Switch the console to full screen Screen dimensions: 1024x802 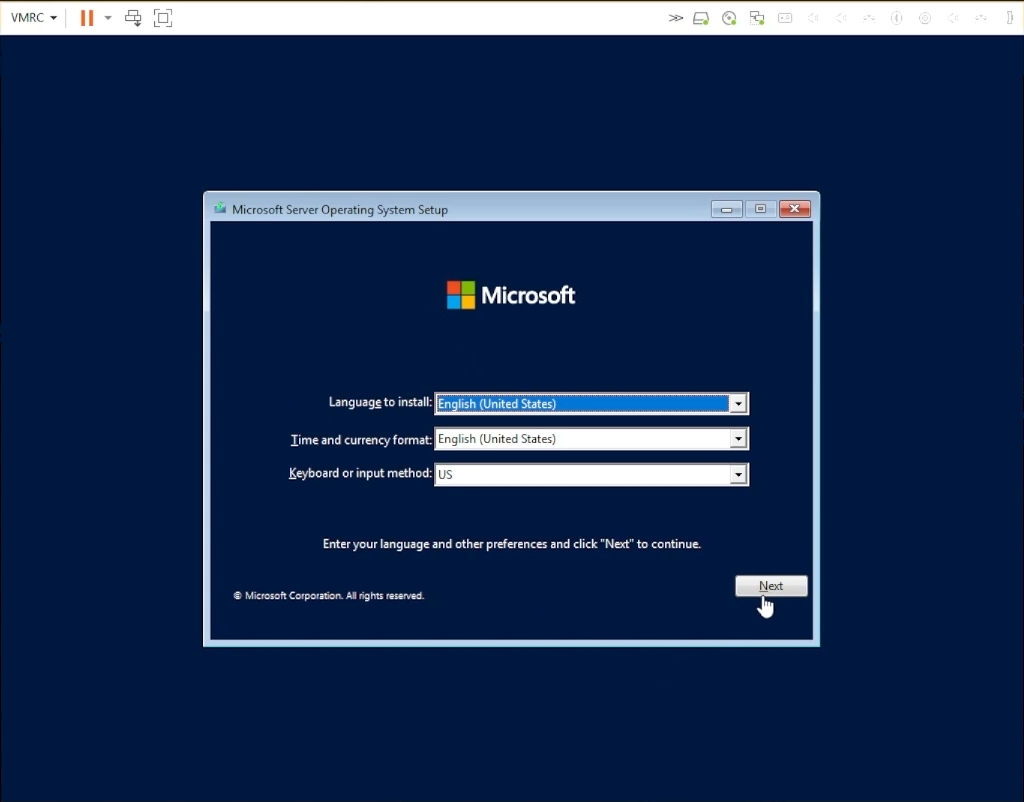click(162, 17)
